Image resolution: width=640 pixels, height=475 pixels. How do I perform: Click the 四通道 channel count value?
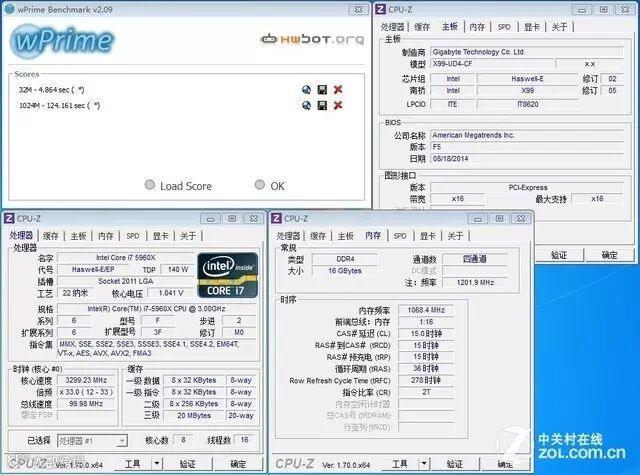(x=475, y=259)
